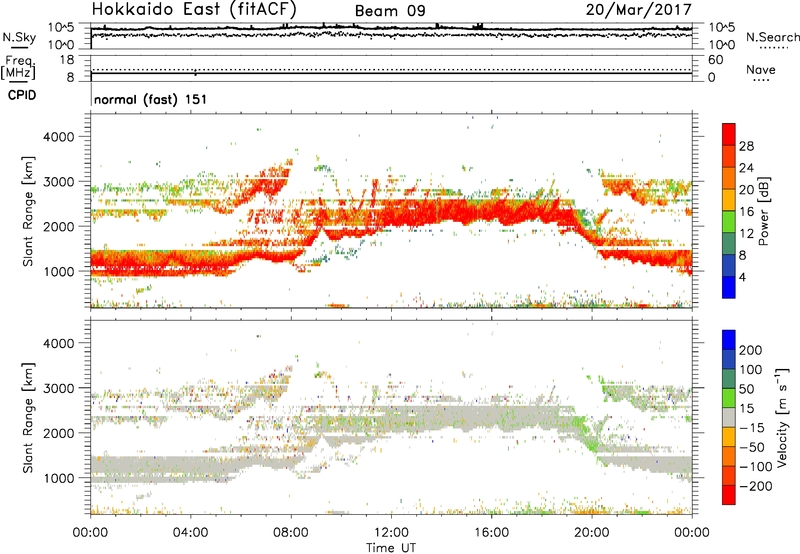
Task: Click the "18" tick on the frequency axis
Action: pyautogui.click(x=67, y=60)
